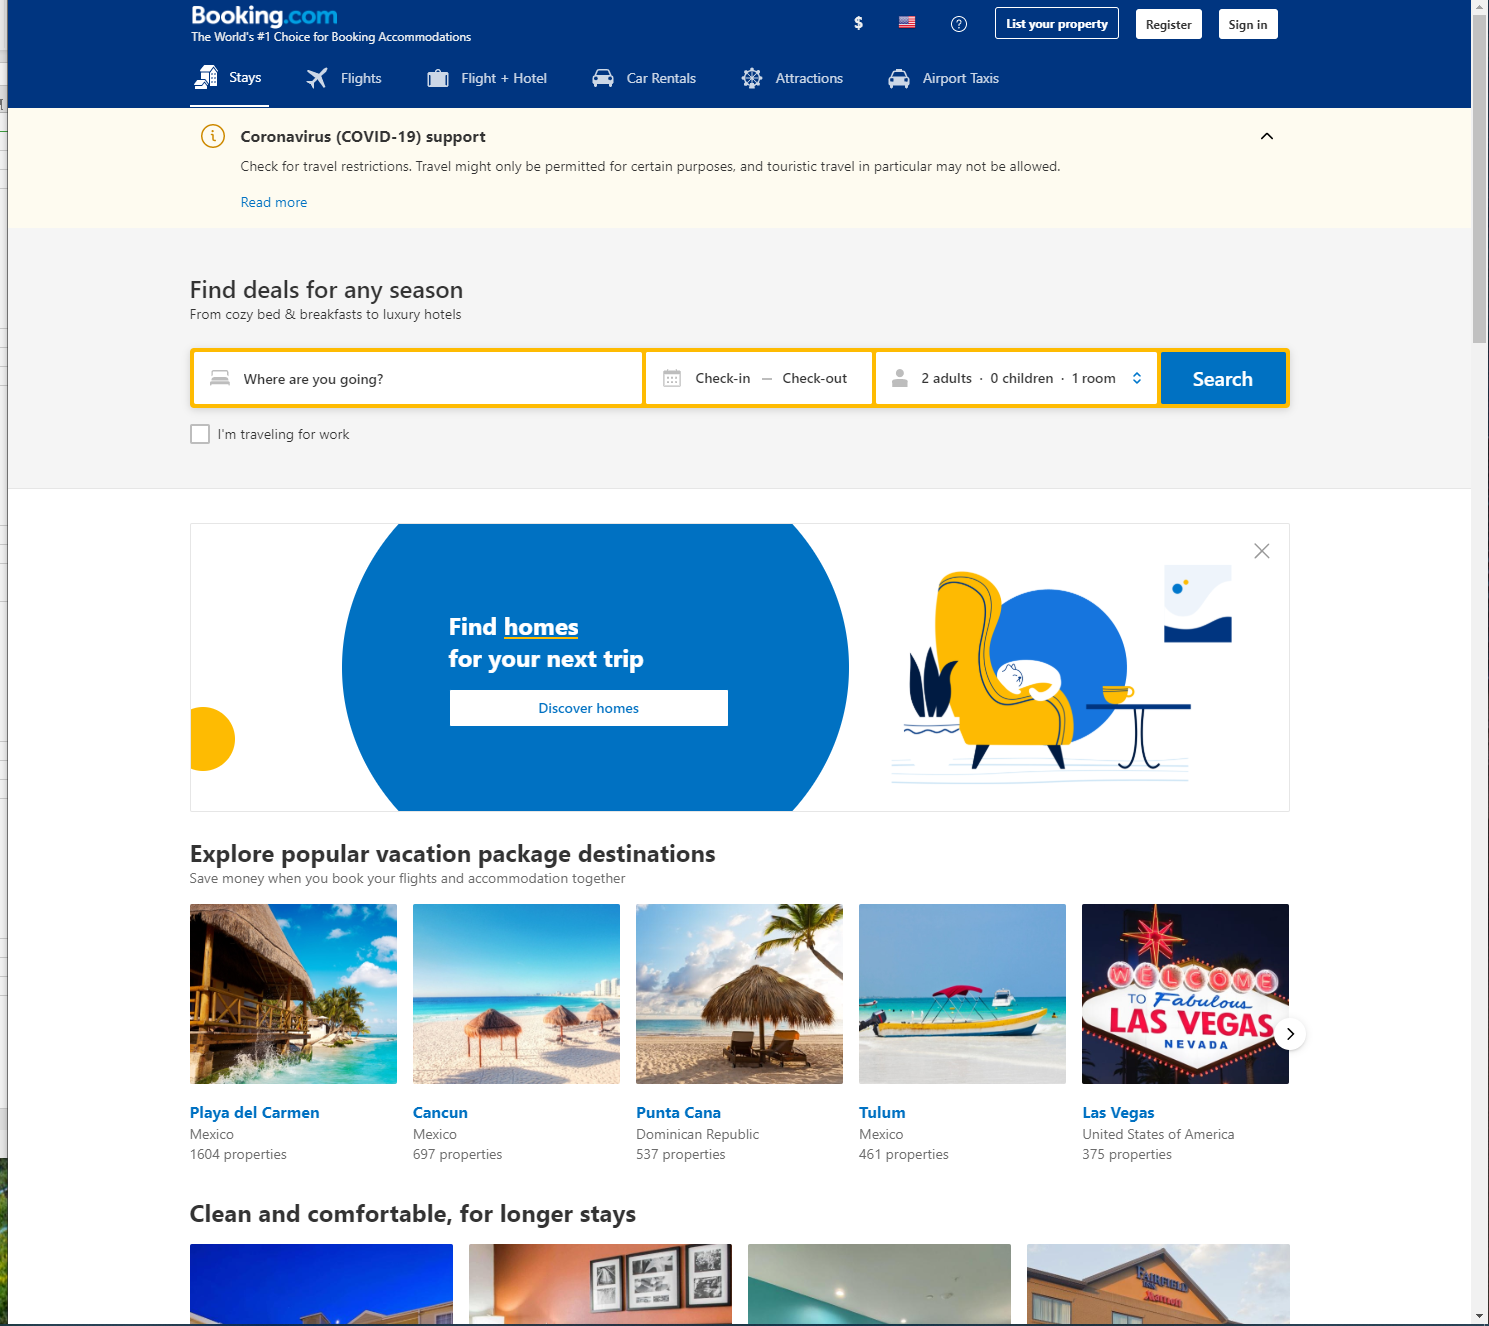Click 'Dominican Republic' text

point(697,1134)
